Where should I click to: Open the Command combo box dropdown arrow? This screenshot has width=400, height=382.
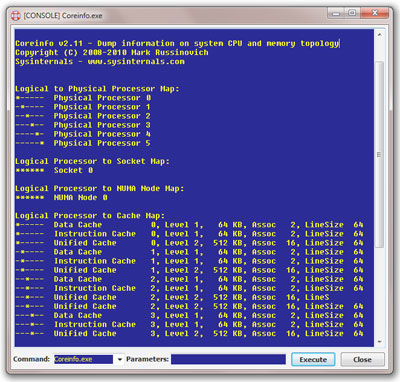pos(120,359)
